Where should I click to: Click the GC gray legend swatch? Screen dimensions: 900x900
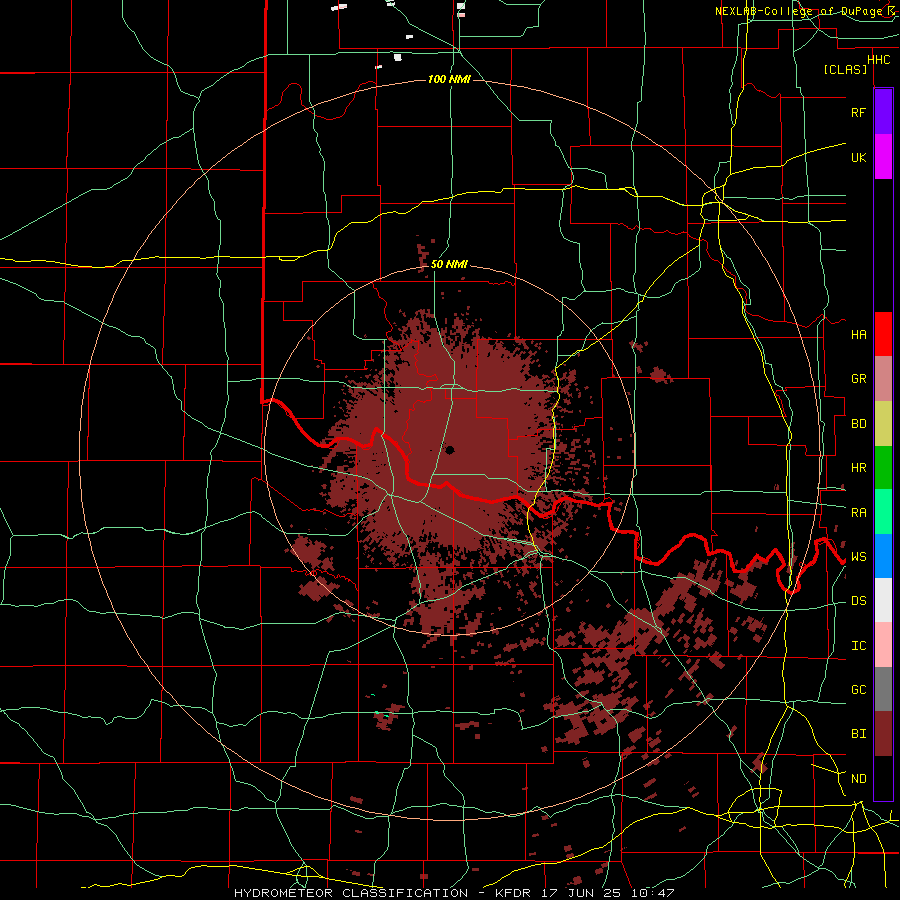pyautogui.click(x=883, y=689)
